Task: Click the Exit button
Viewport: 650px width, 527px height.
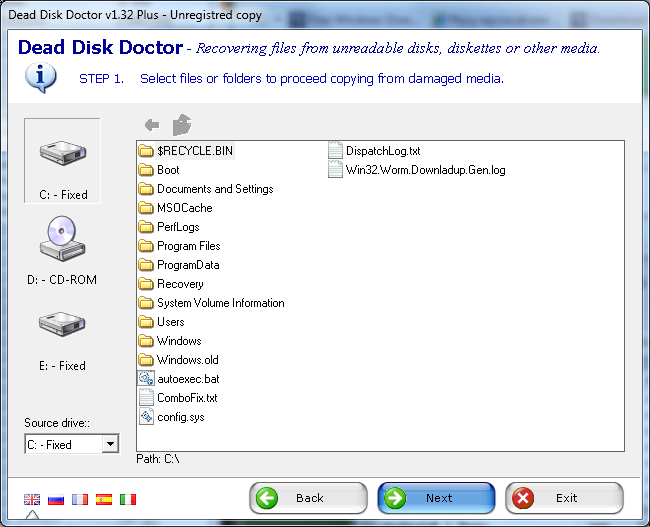Action: [564, 498]
